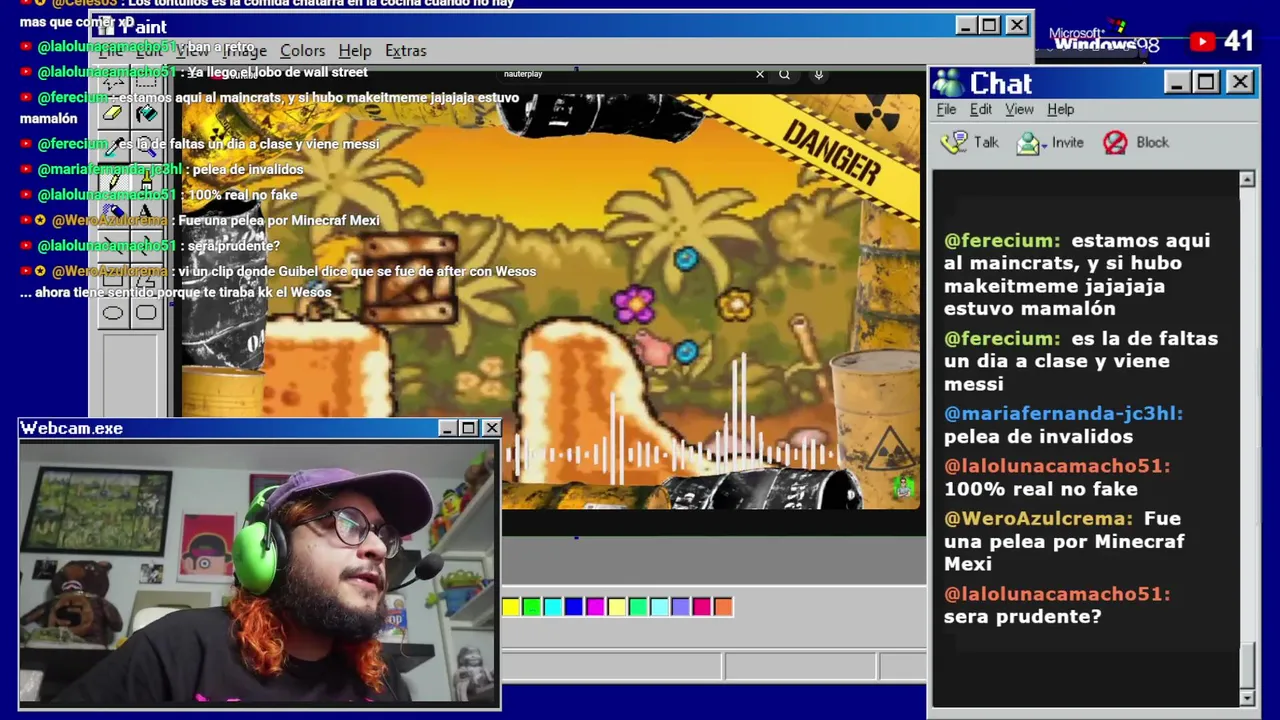Image resolution: width=1280 pixels, height=720 pixels.
Task: Open the File menu in Chat window
Action: pyautogui.click(x=946, y=110)
